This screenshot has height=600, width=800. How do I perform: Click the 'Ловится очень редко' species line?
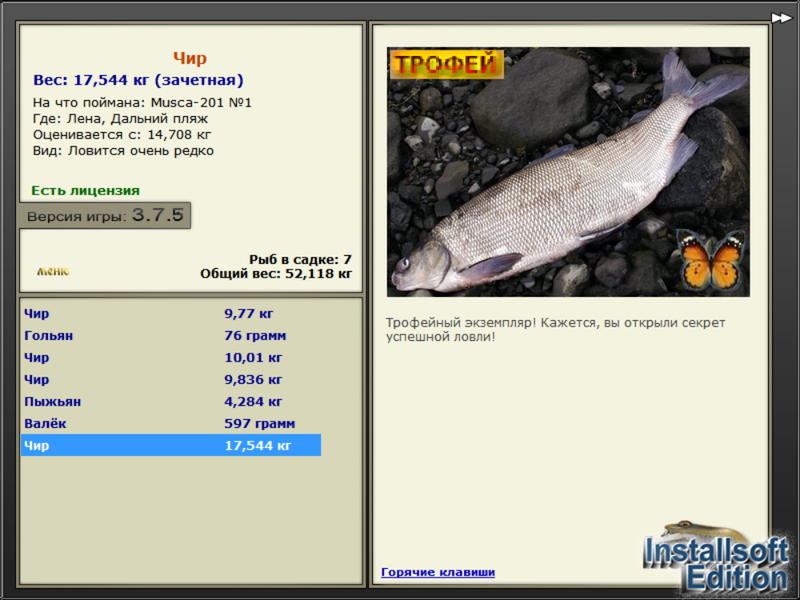[123, 151]
